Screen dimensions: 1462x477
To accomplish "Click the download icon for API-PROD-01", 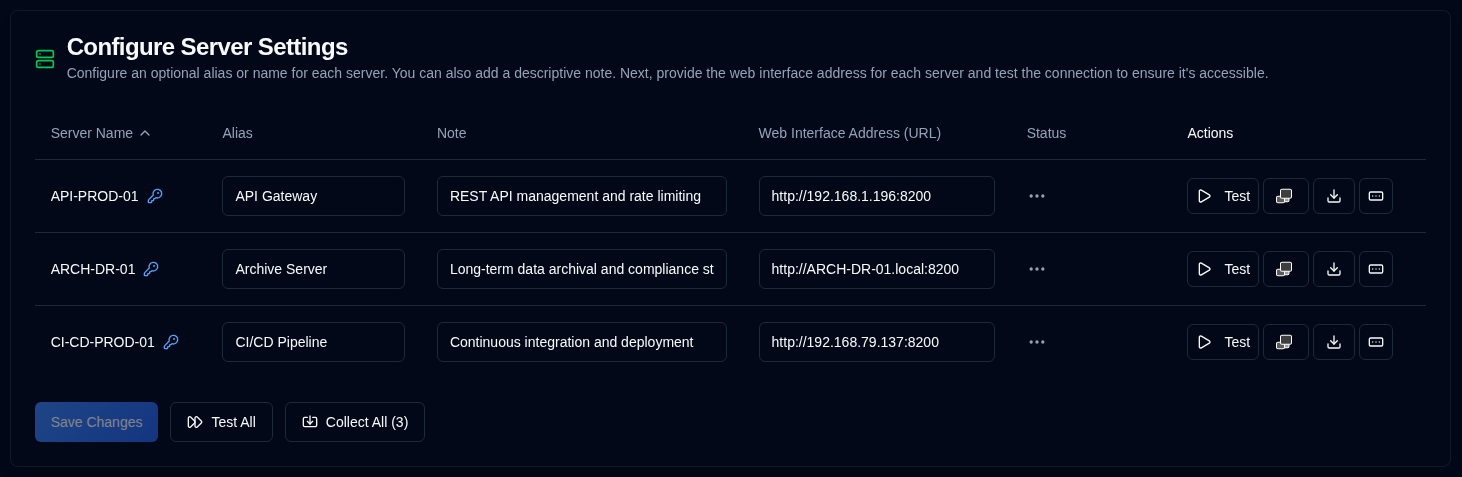I will [x=1333, y=196].
